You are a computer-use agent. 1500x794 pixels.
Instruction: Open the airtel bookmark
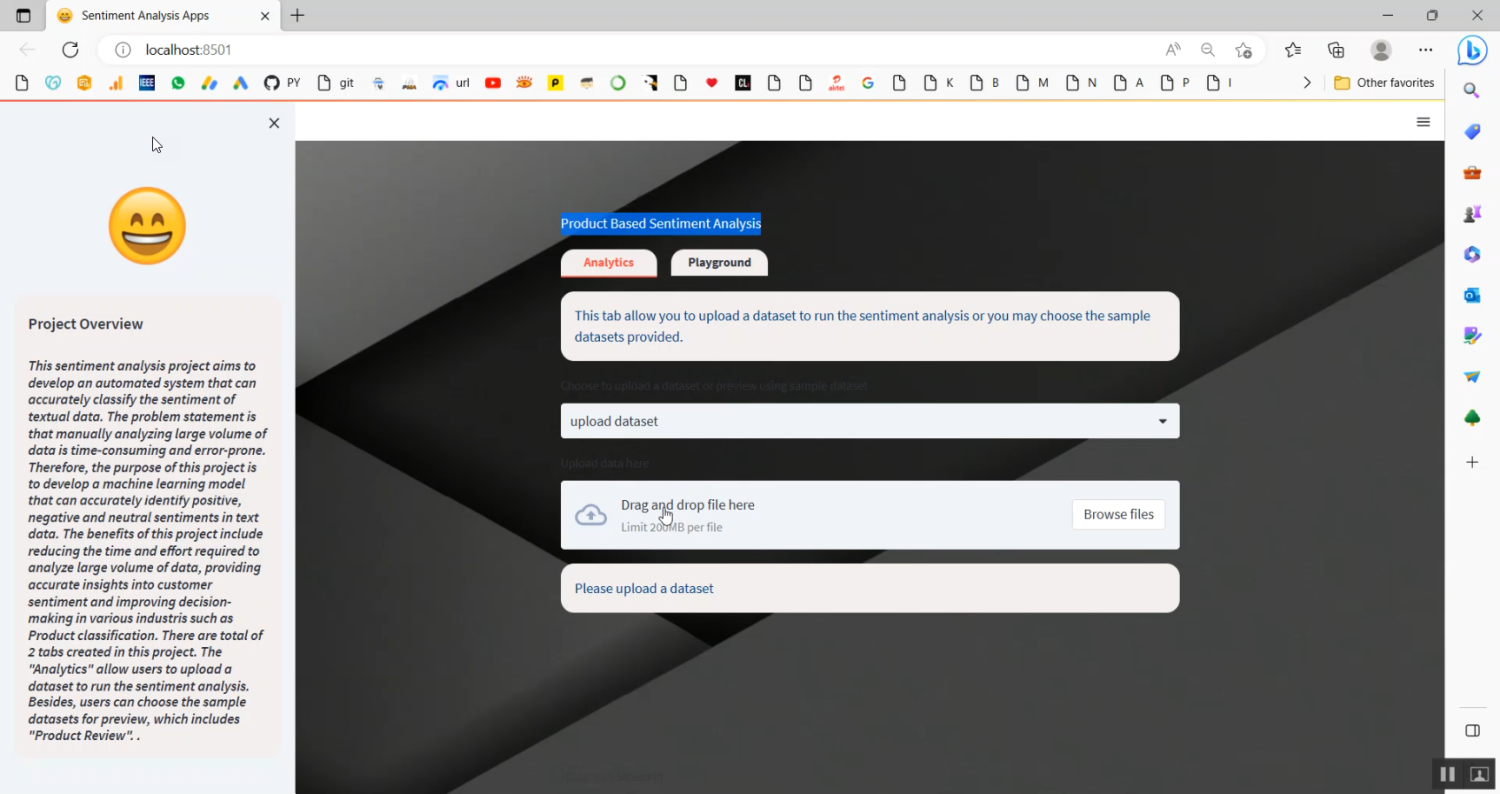pyautogui.click(x=837, y=83)
